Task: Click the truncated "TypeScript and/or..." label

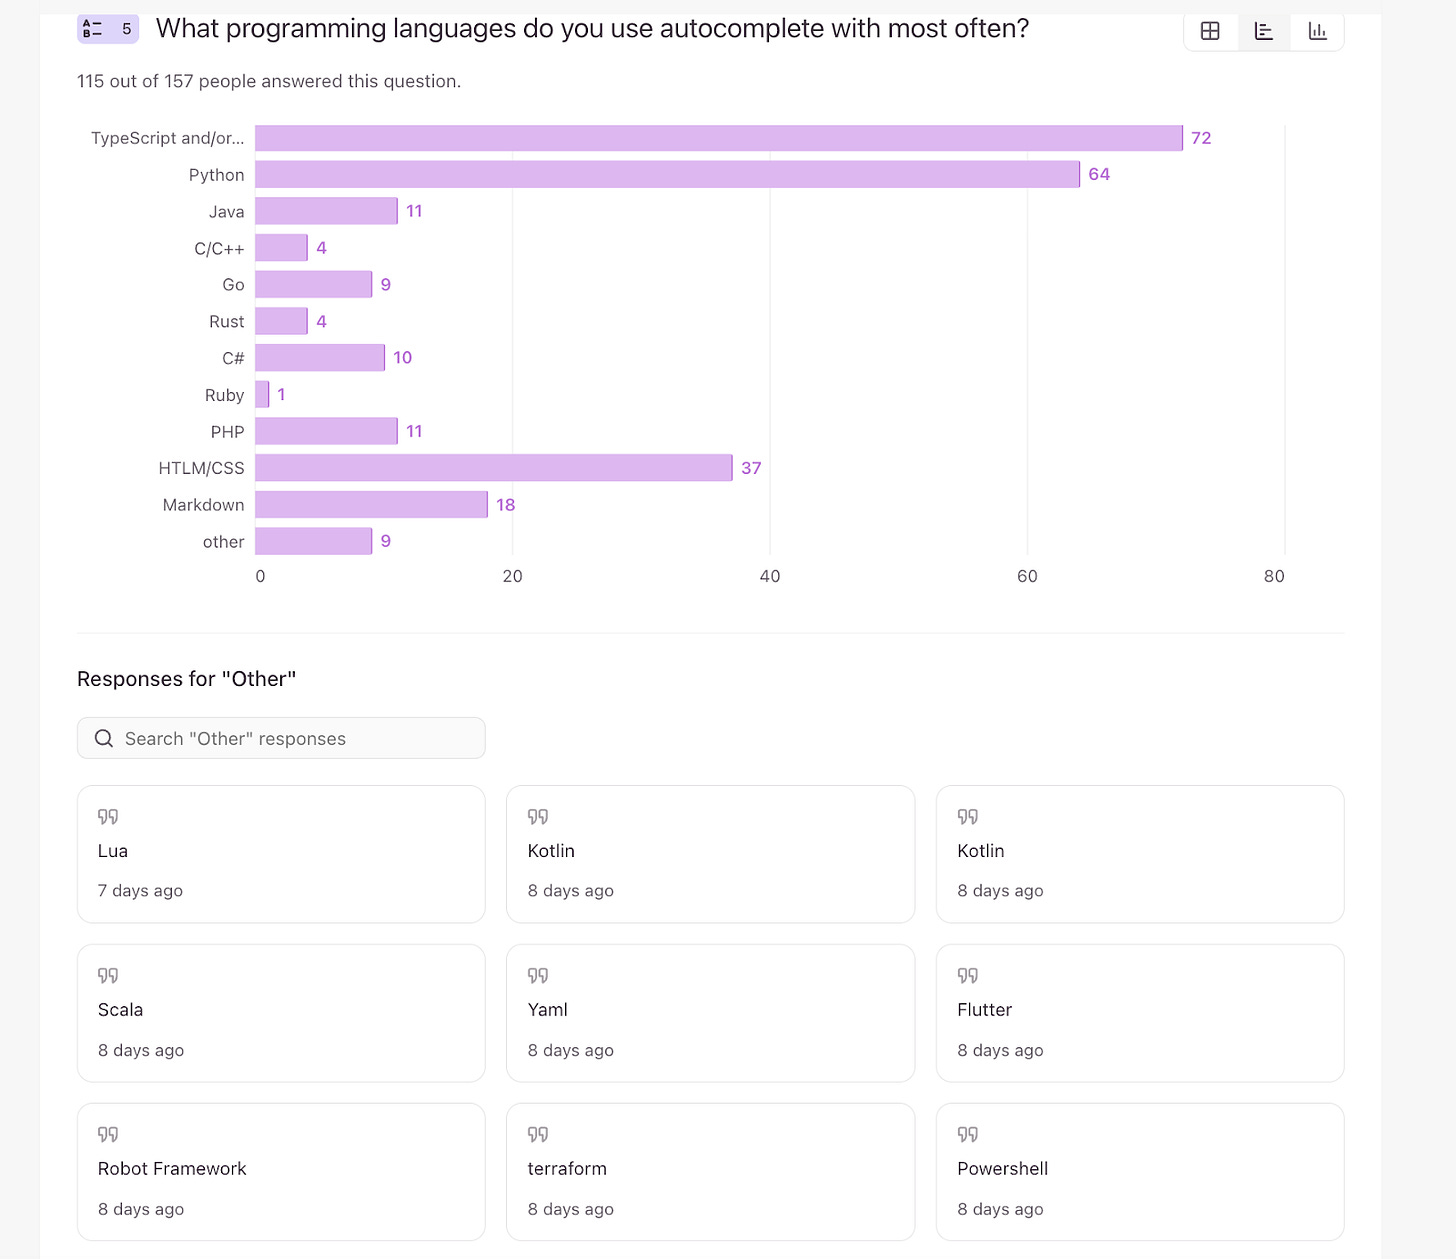Action: pos(167,138)
